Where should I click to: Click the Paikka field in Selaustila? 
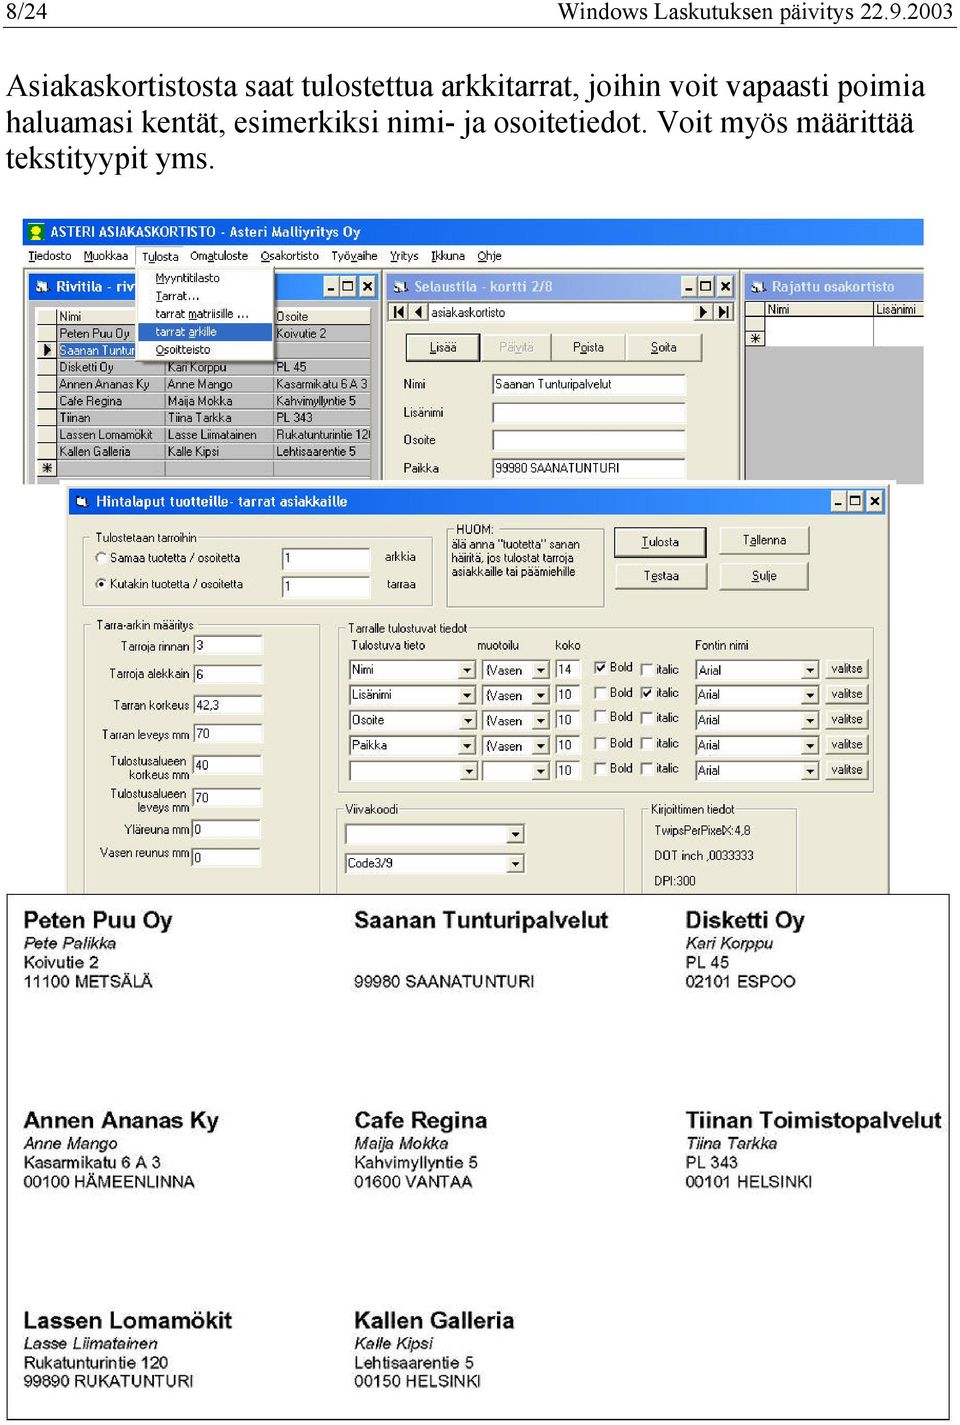tap(589, 468)
